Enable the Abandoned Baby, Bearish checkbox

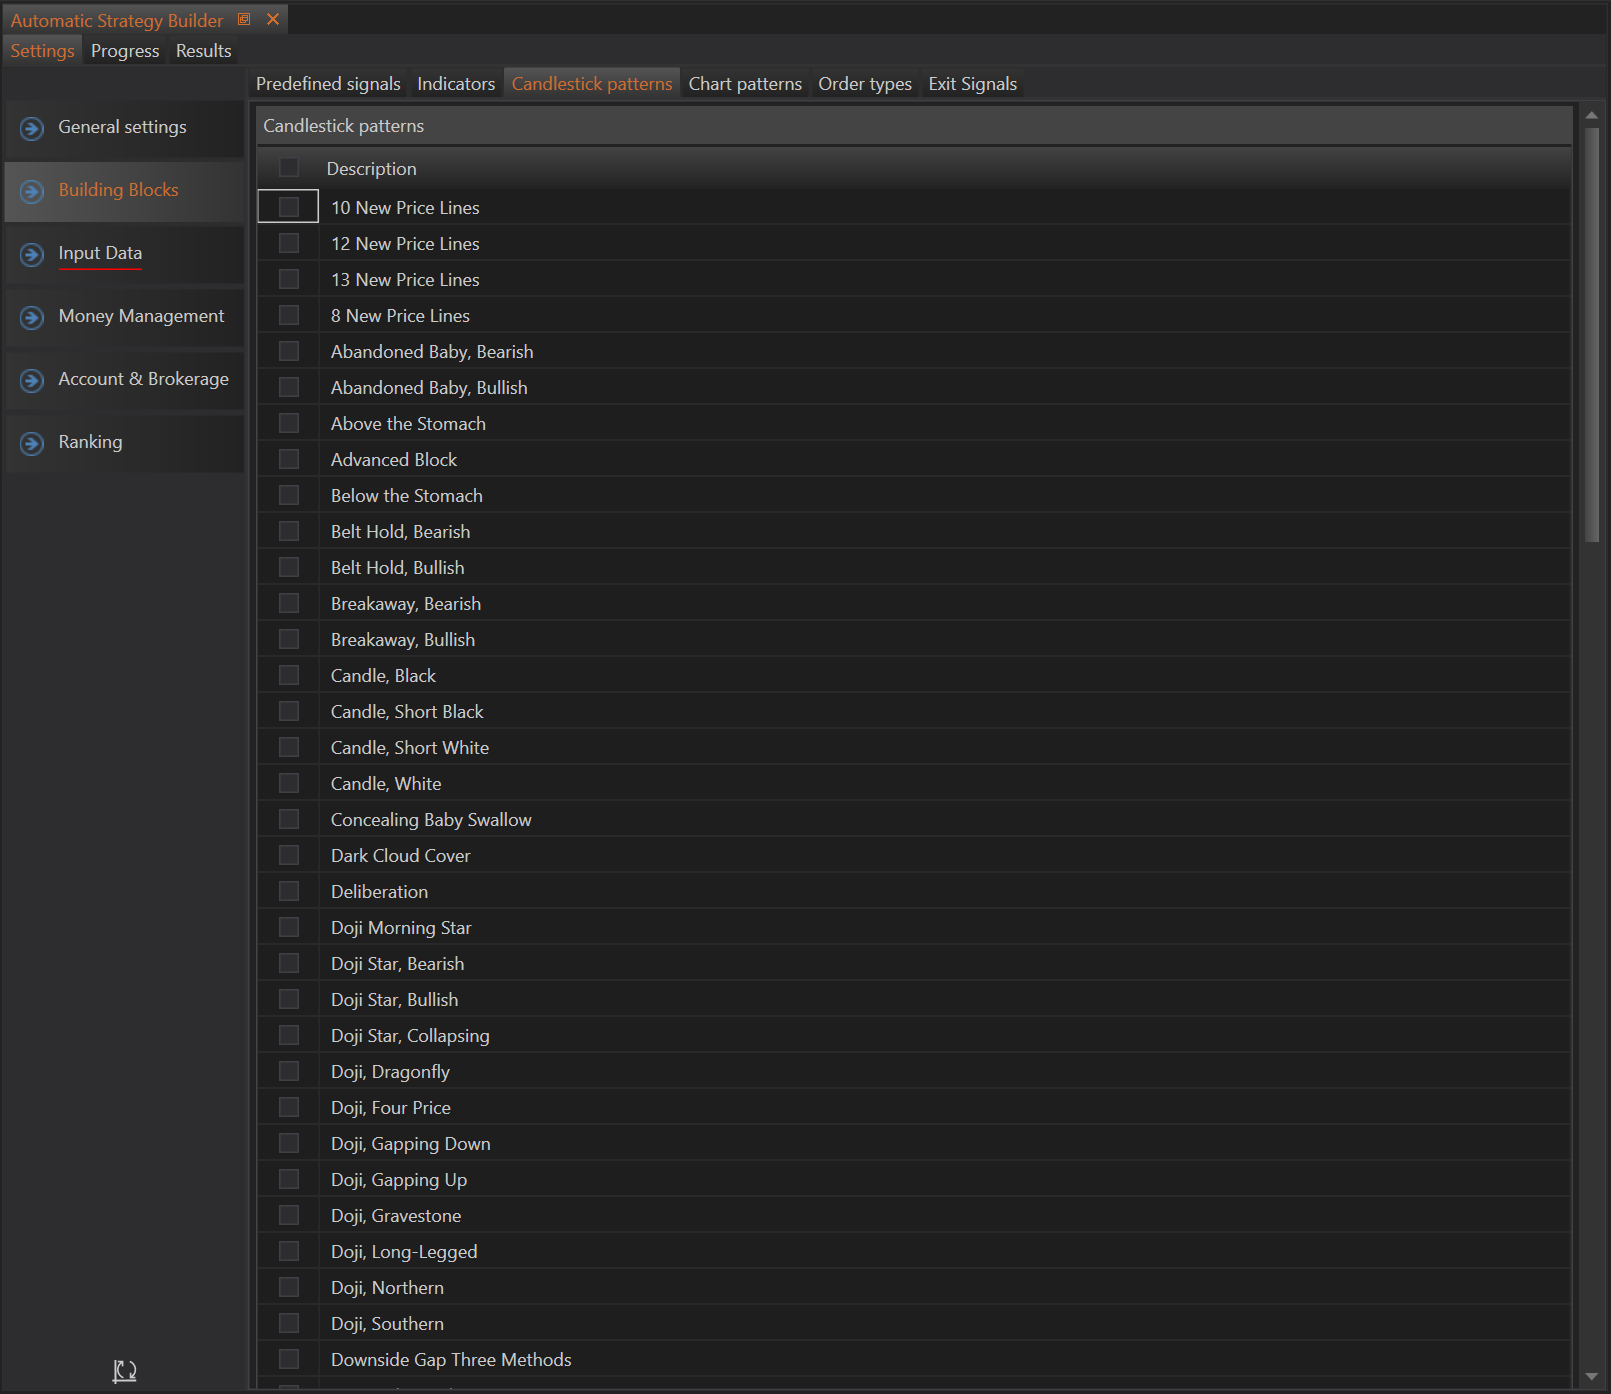(289, 351)
